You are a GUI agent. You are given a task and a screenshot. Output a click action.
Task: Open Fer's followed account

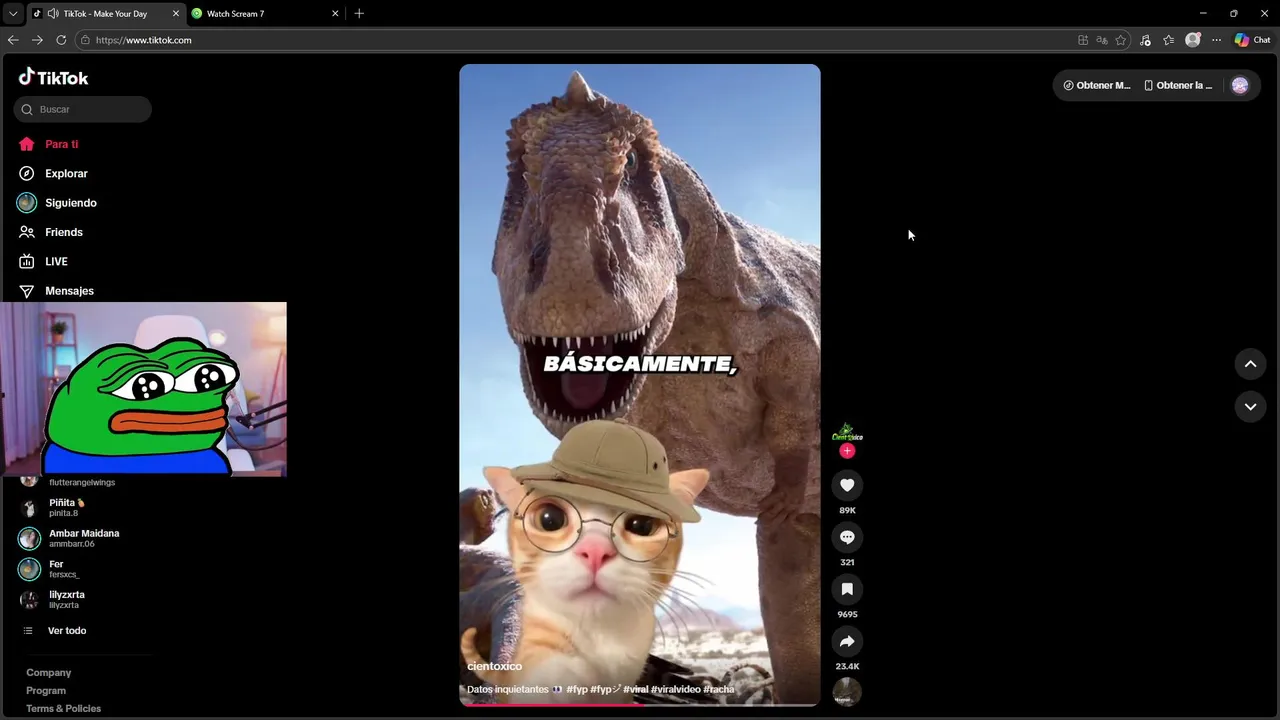50,569
